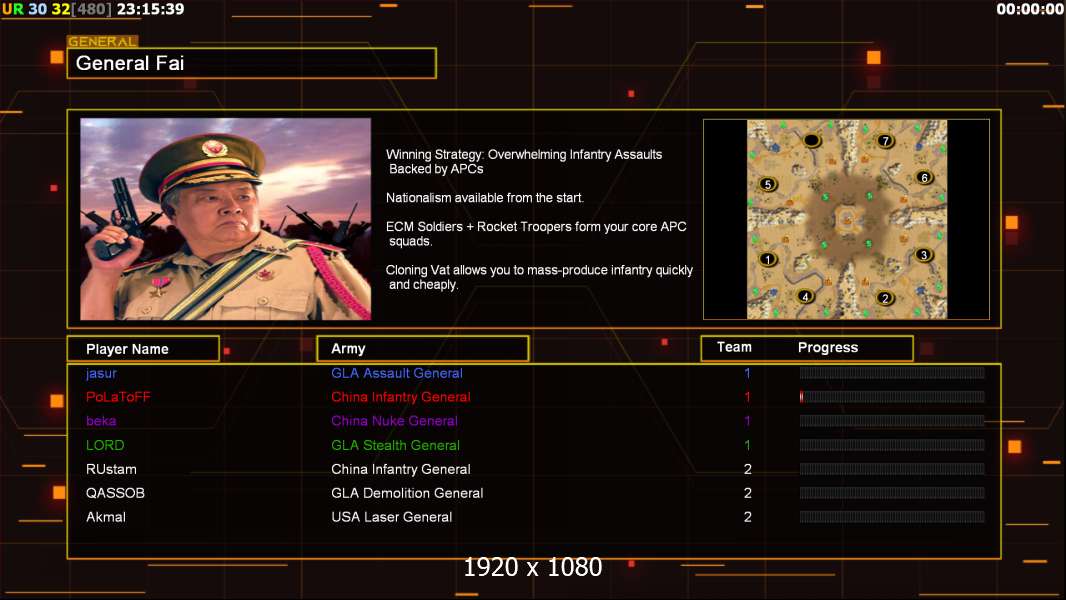Click the 00:00:00 timer at top right

1030,9
